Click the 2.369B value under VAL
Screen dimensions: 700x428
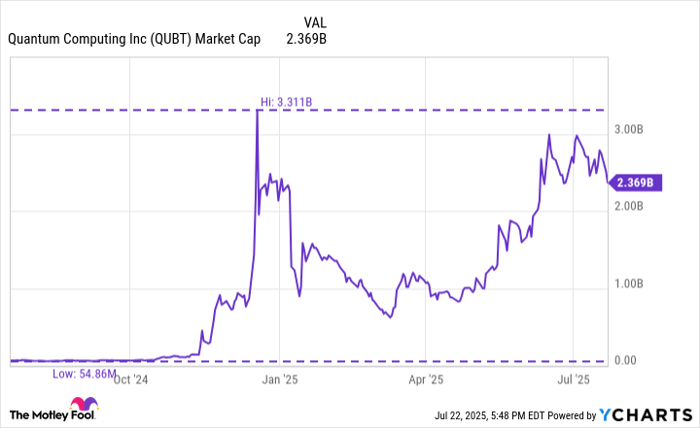[307, 40]
